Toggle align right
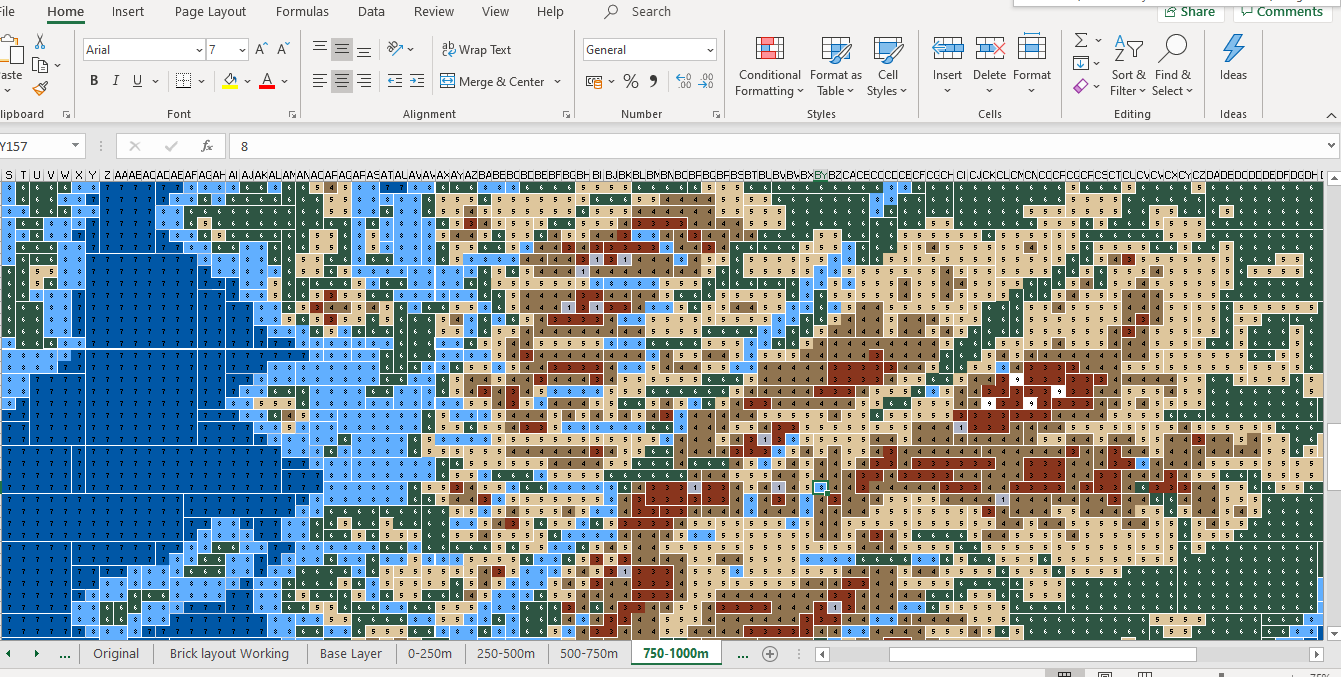Screen dimensions: 1341x677 pyautogui.click(x=364, y=81)
